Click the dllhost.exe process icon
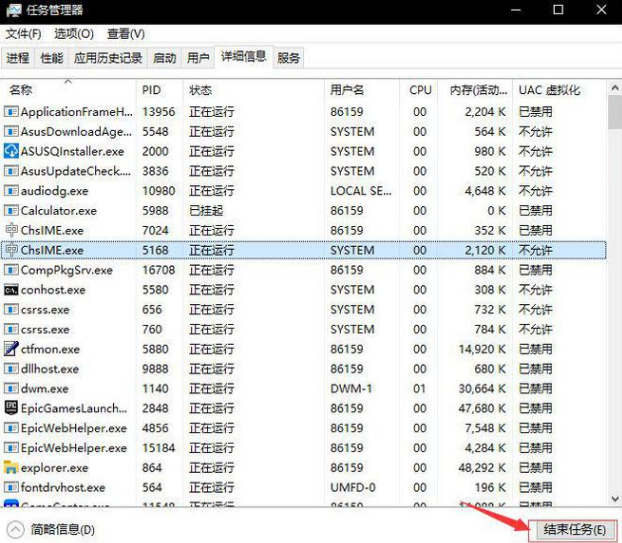Screen dimensions: 622x543 tap(11, 369)
